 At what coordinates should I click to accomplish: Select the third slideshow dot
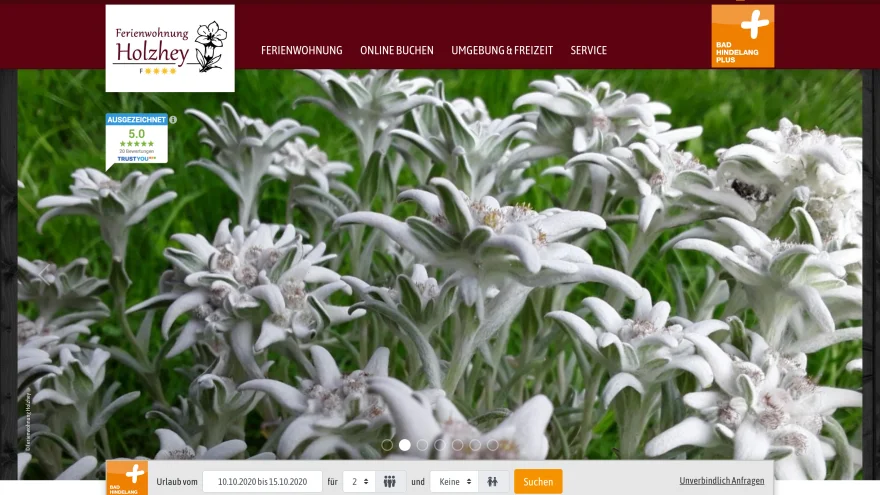(x=422, y=445)
